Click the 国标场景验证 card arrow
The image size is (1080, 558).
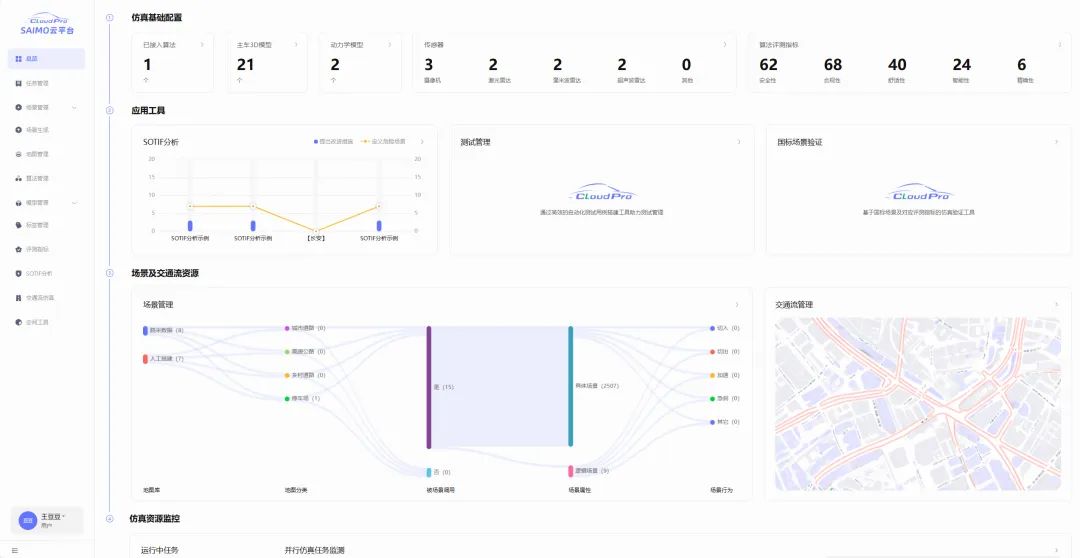(x=1056, y=142)
